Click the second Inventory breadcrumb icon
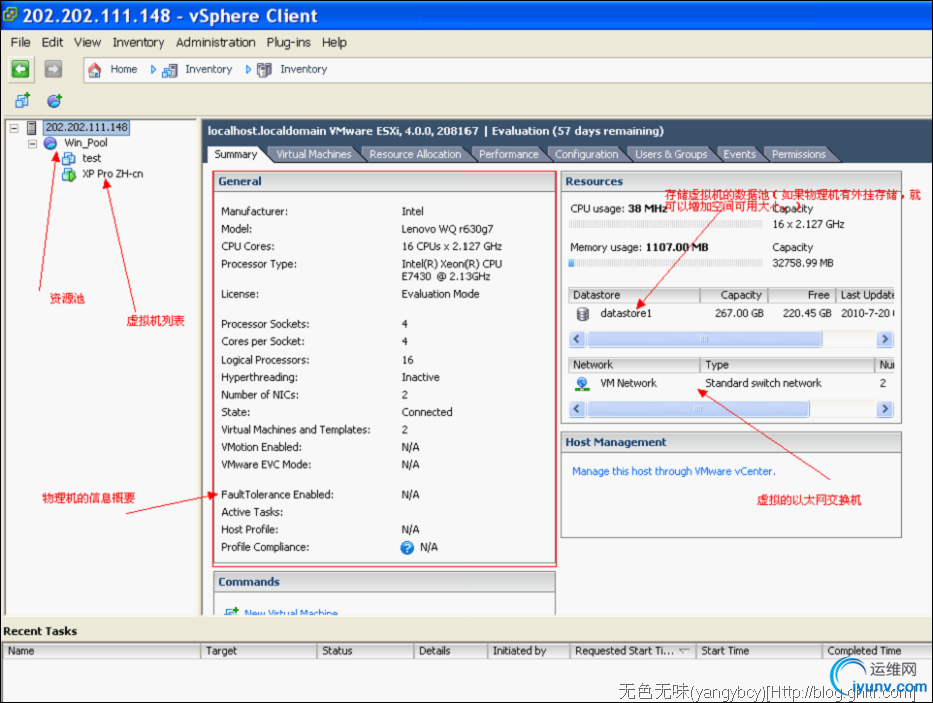933x703 pixels. click(x=264, y=70)
